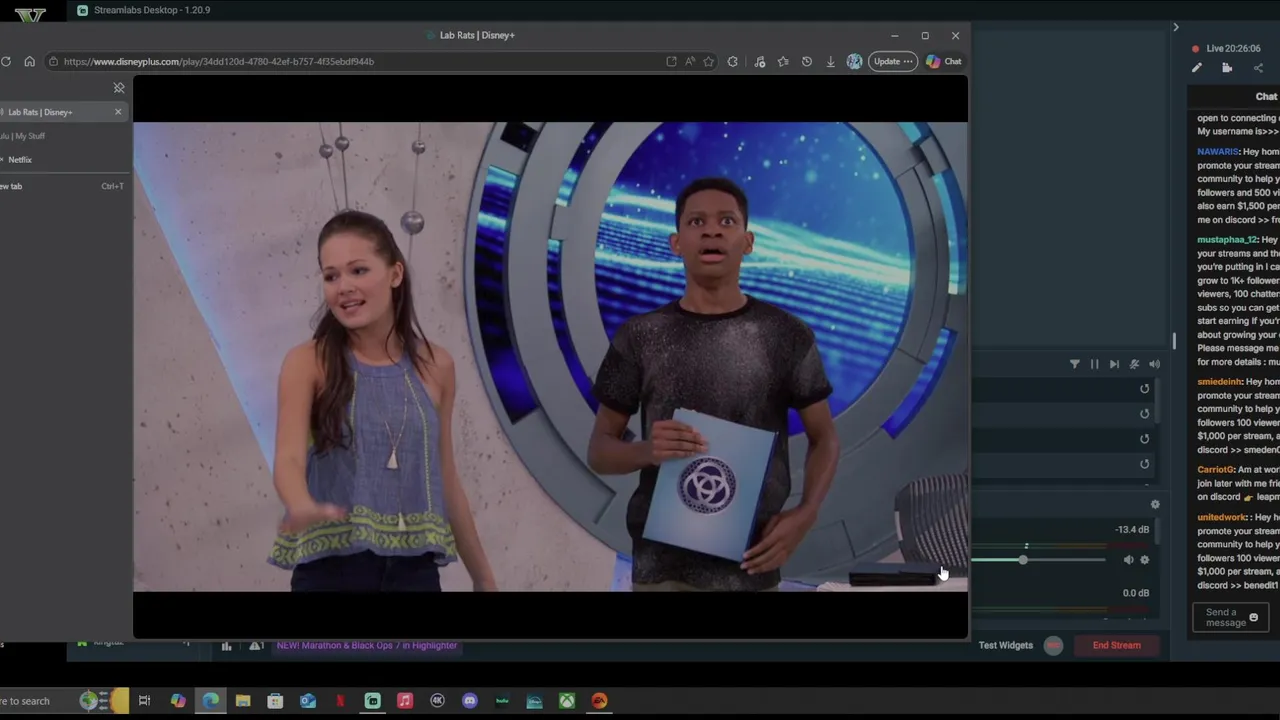The image size is (1280, 720).
Task: Click the End Stream button
Action: click(x=1116, y=646)
